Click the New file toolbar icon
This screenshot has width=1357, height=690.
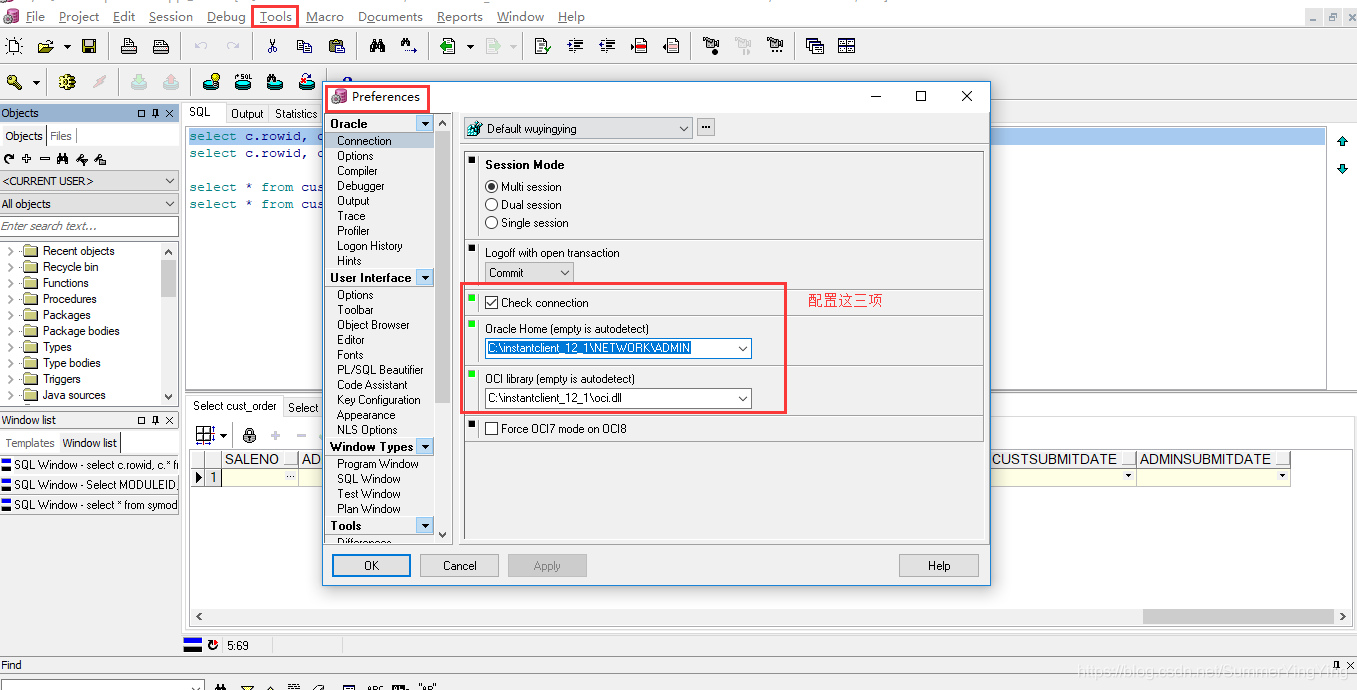point(14,46)
